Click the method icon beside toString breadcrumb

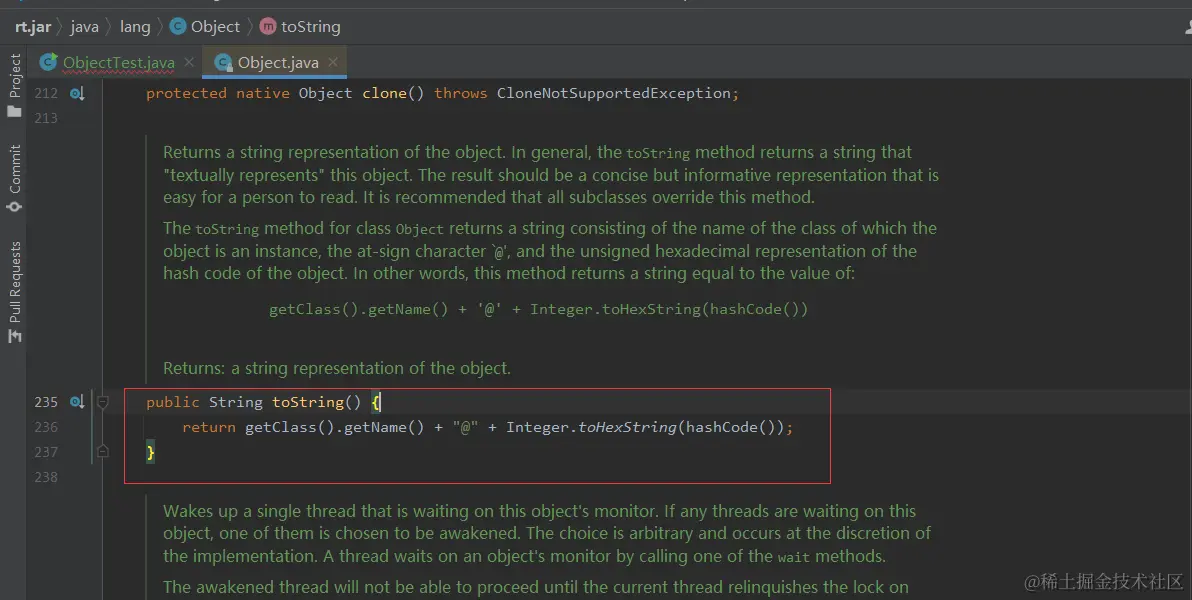tap(268, 27)
